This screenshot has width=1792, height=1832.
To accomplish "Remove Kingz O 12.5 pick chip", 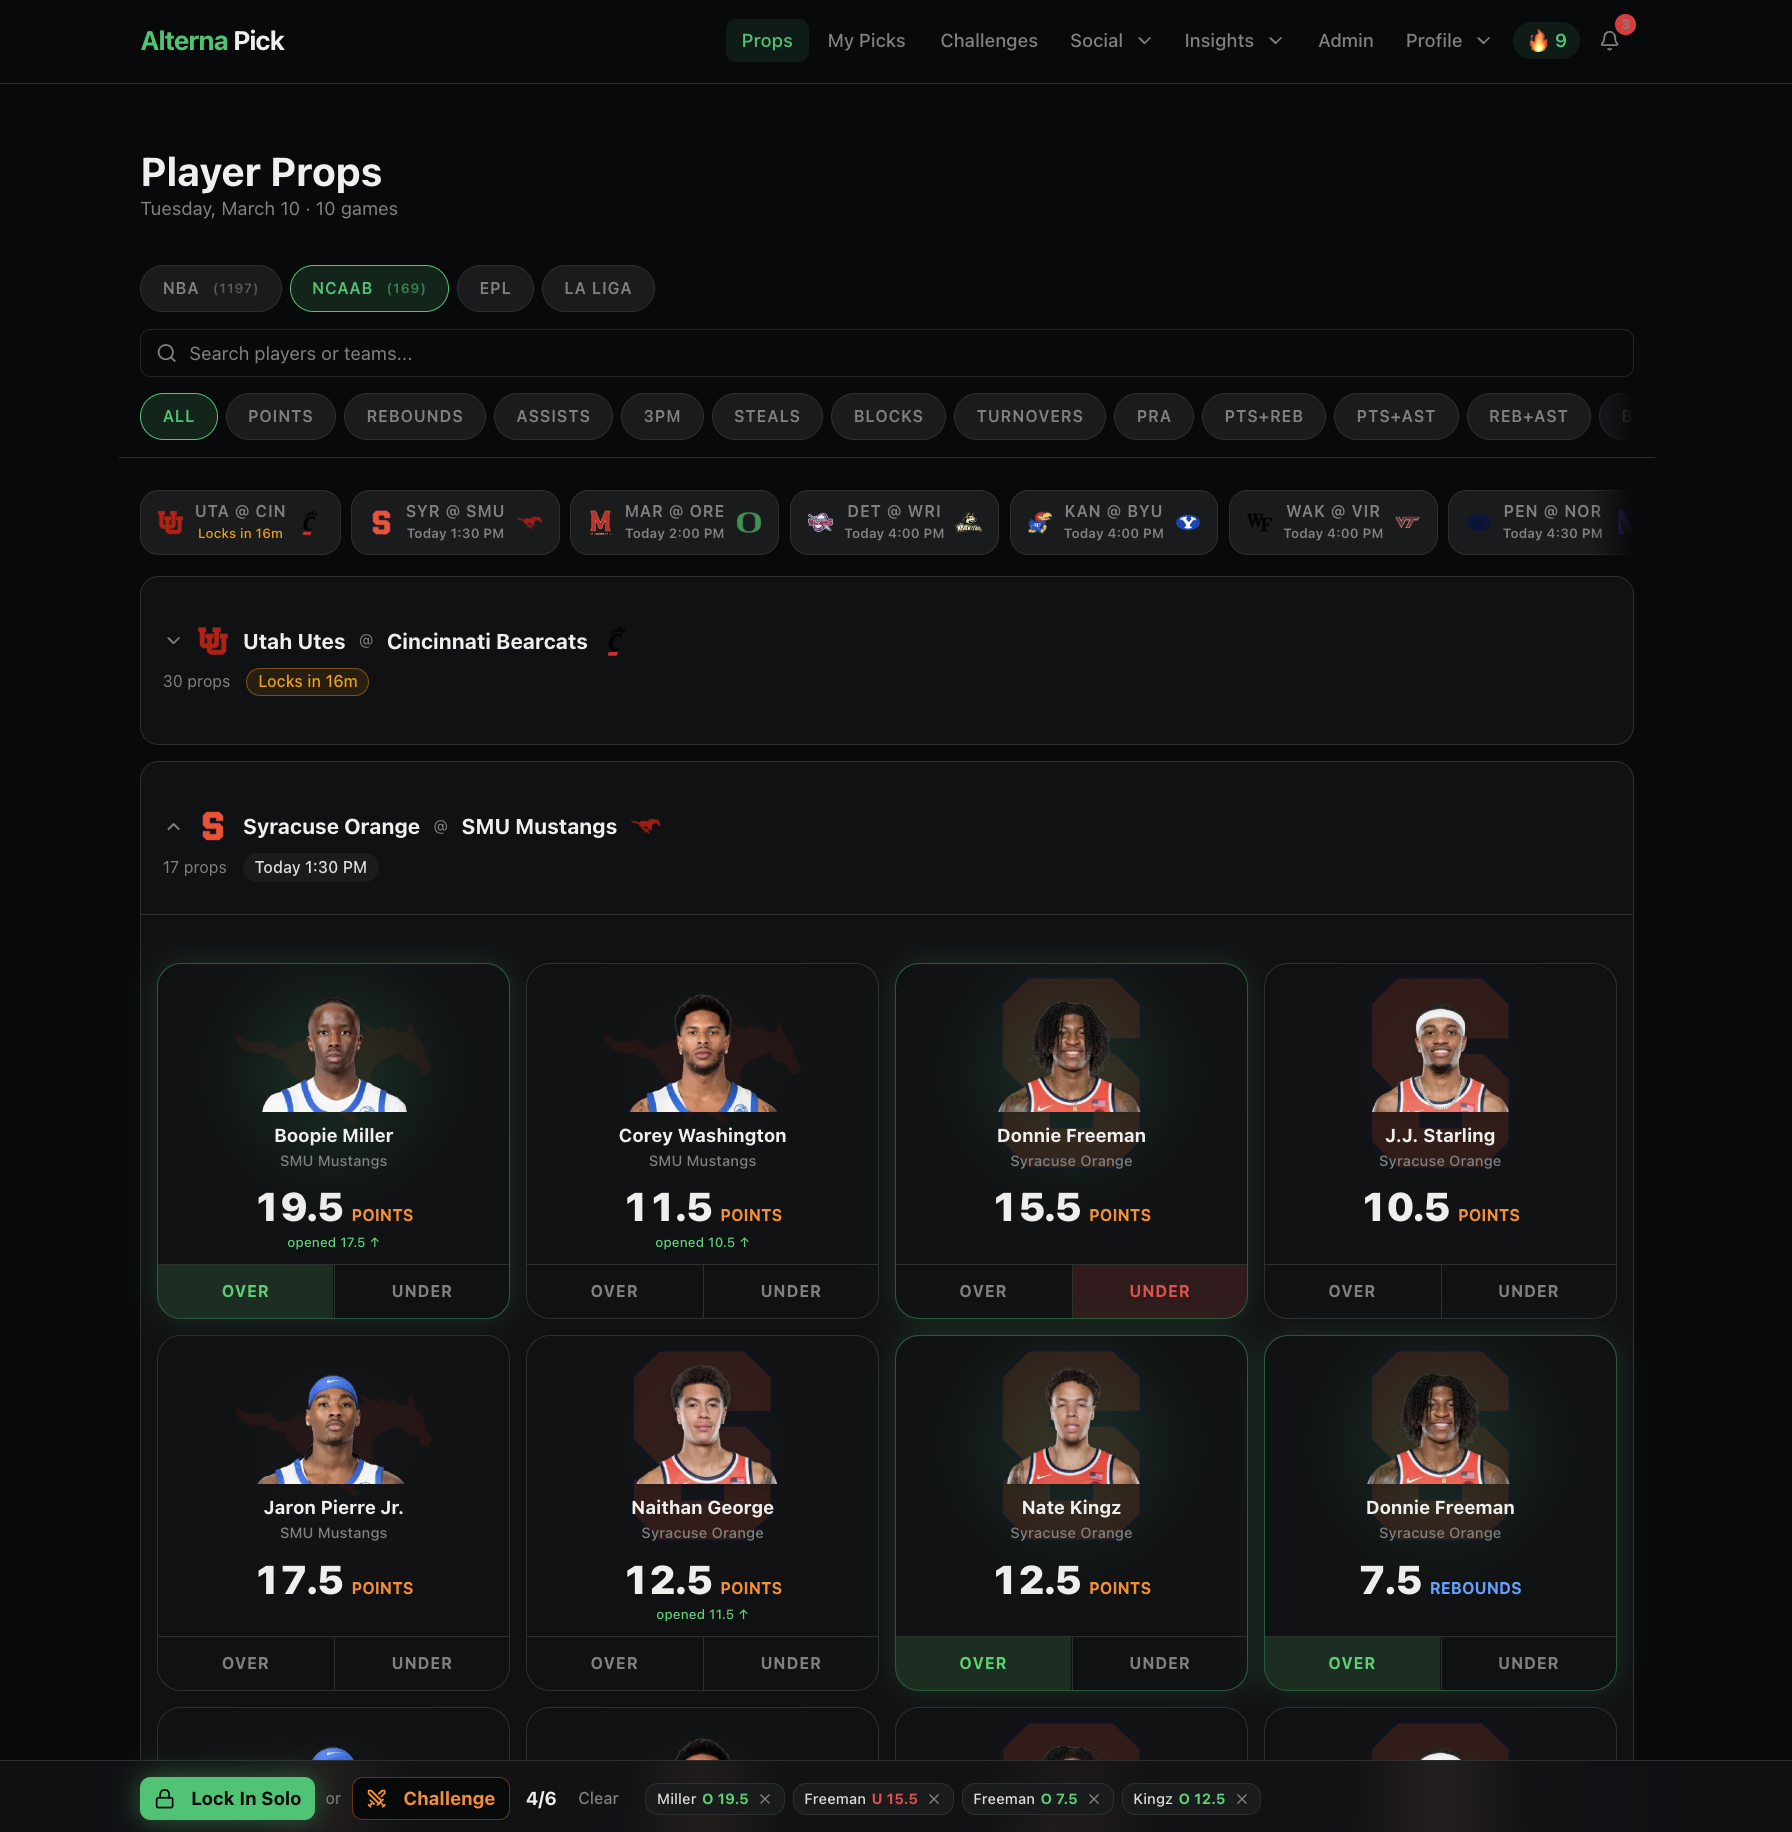I will [x=1242, y=1799].
